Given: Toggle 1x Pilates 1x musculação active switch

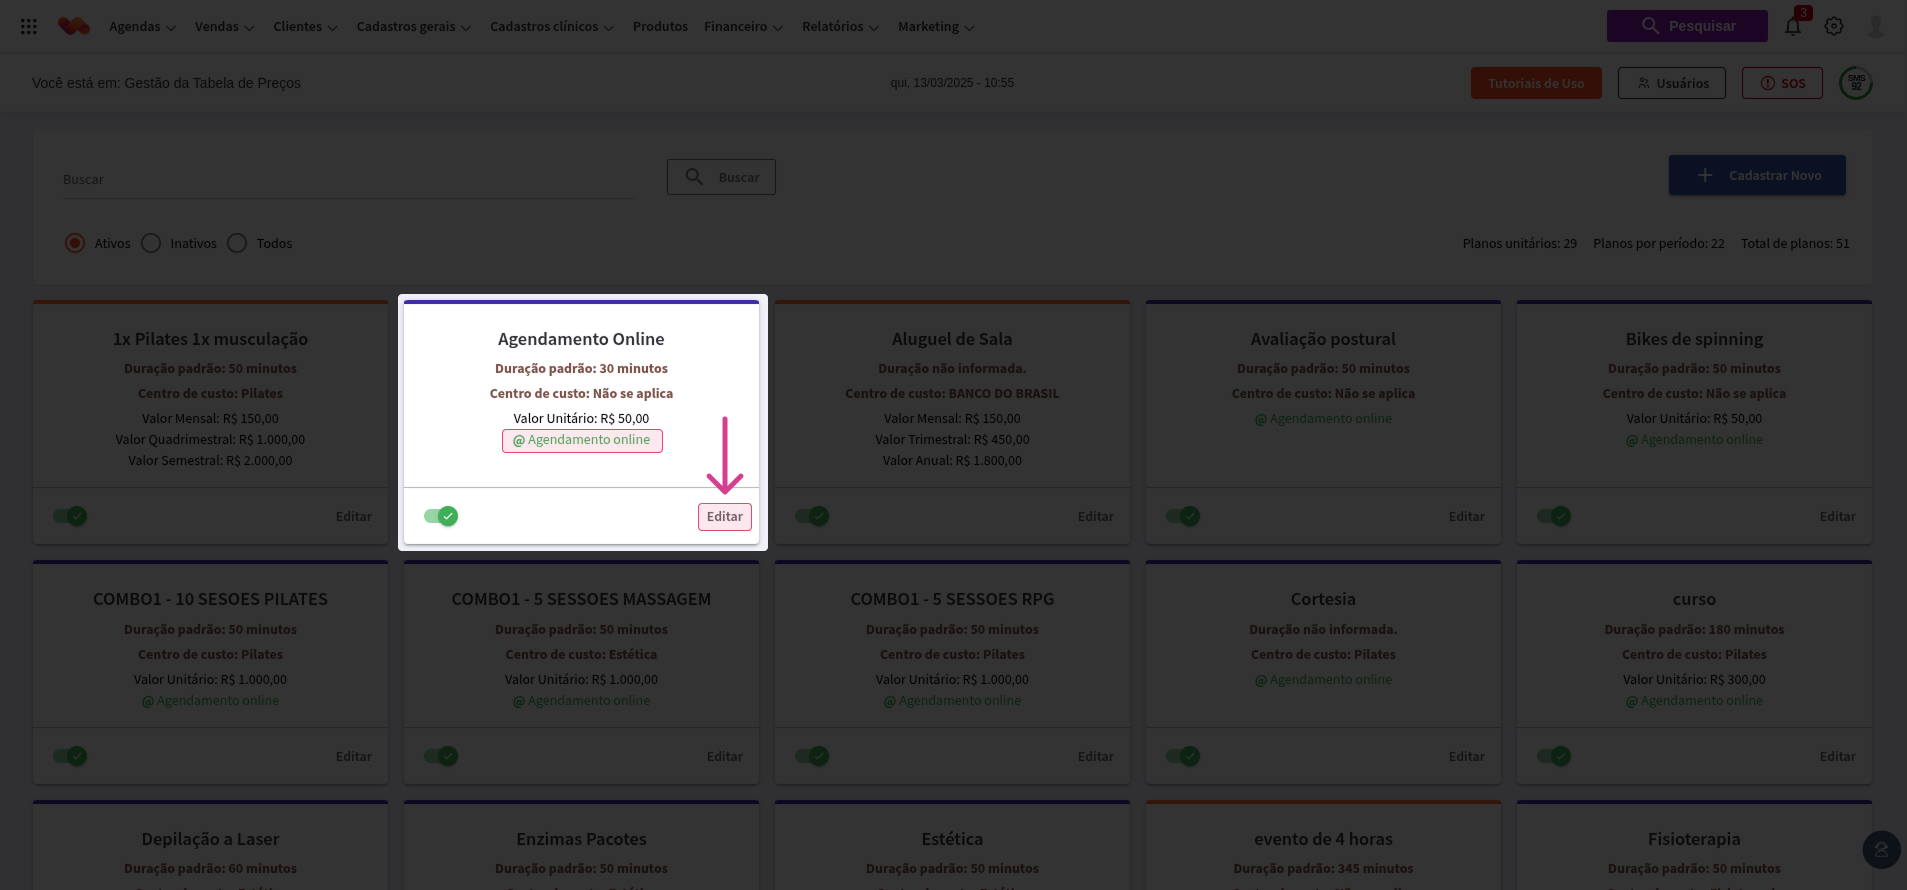Looking at the screenshot, I should tap(70, 516).
